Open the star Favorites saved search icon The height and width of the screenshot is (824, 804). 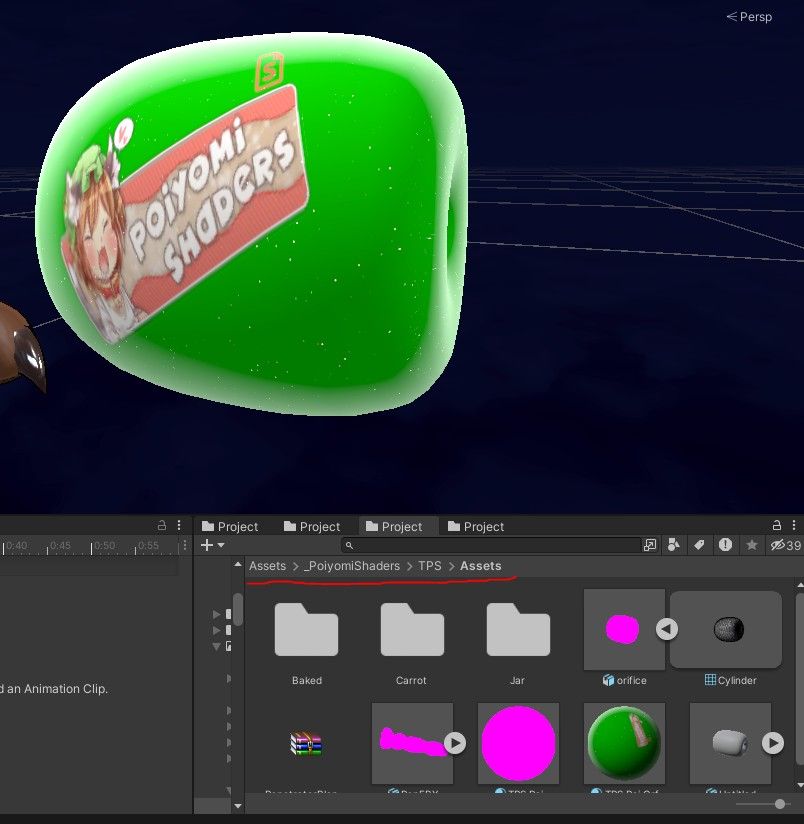(752, 545)
